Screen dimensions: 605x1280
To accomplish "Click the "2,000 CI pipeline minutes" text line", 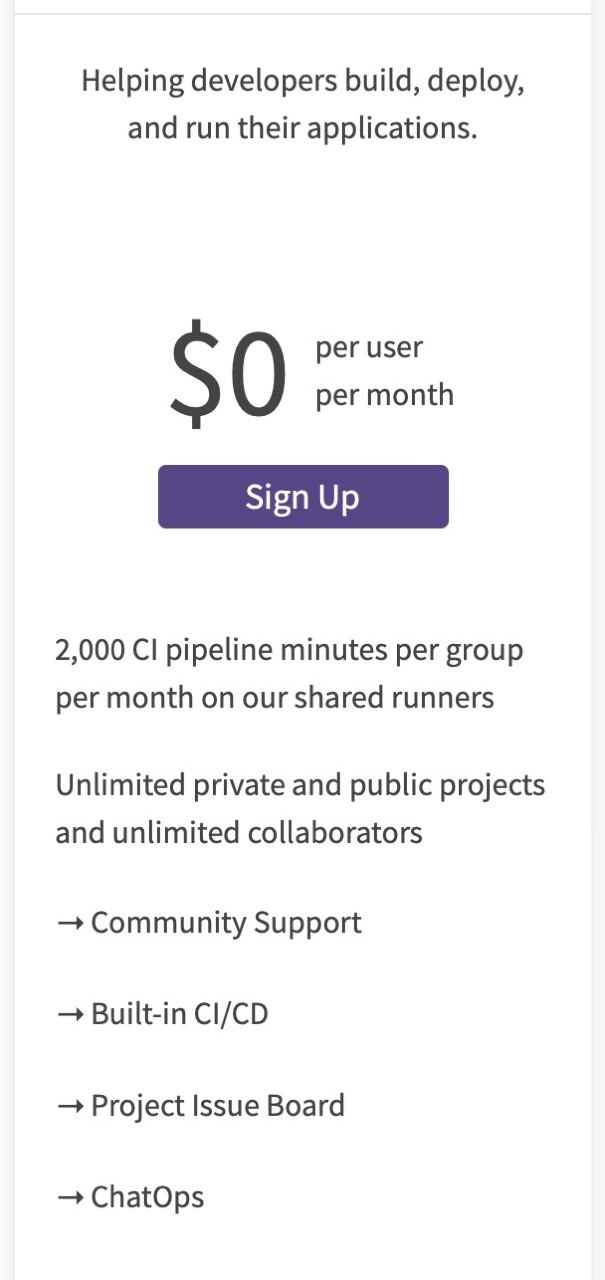I will pyautogui.click(x=289, y=650).
